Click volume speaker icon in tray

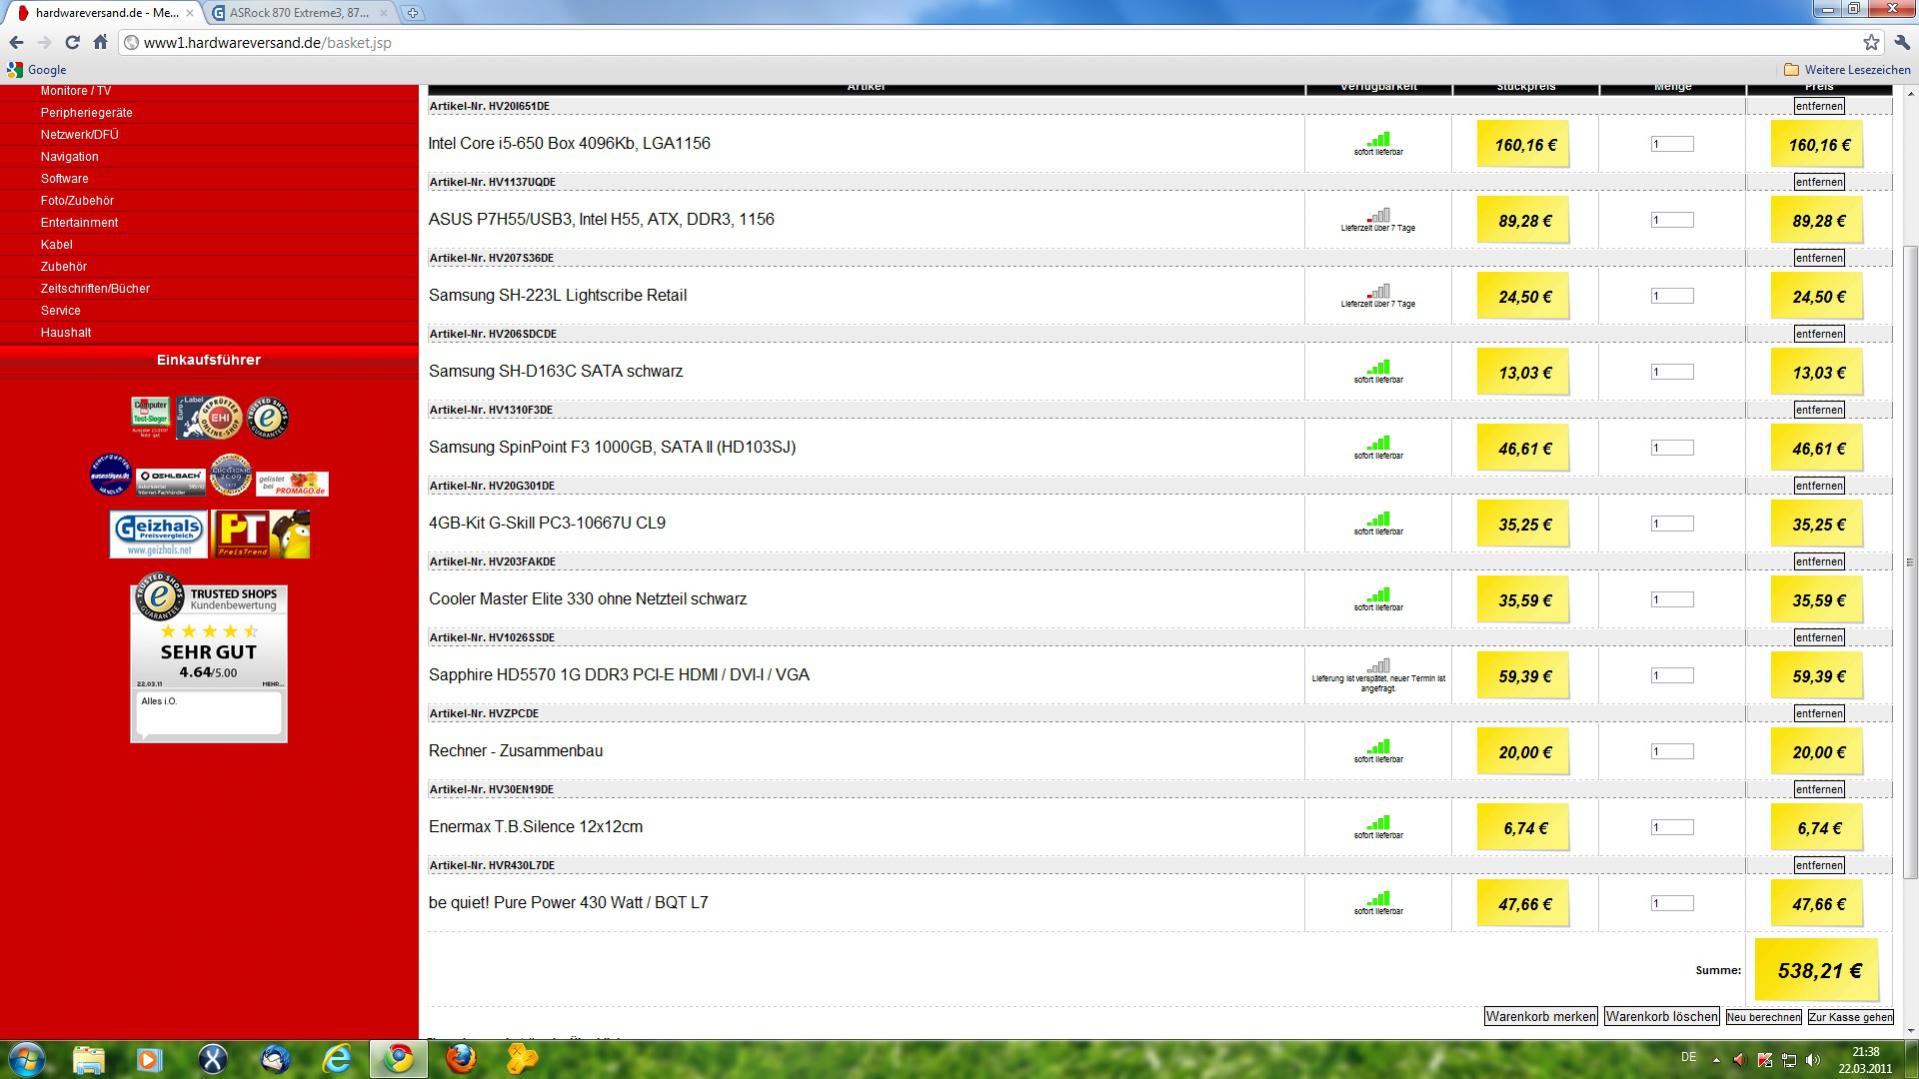(x=1813, y=1060)
